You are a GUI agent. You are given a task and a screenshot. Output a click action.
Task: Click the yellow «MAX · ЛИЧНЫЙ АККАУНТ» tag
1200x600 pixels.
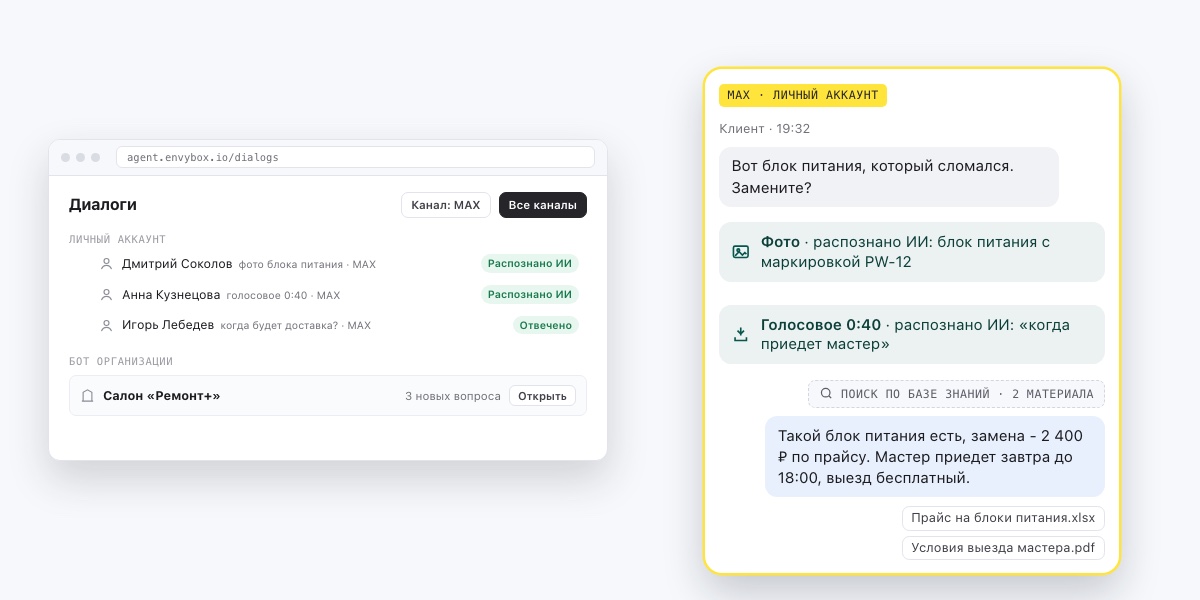coord(803,95)
